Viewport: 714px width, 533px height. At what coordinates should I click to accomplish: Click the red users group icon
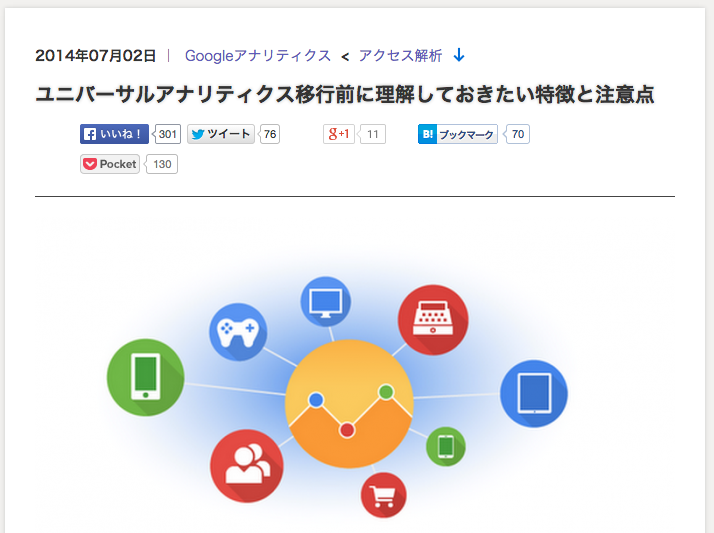coord(247,466)
